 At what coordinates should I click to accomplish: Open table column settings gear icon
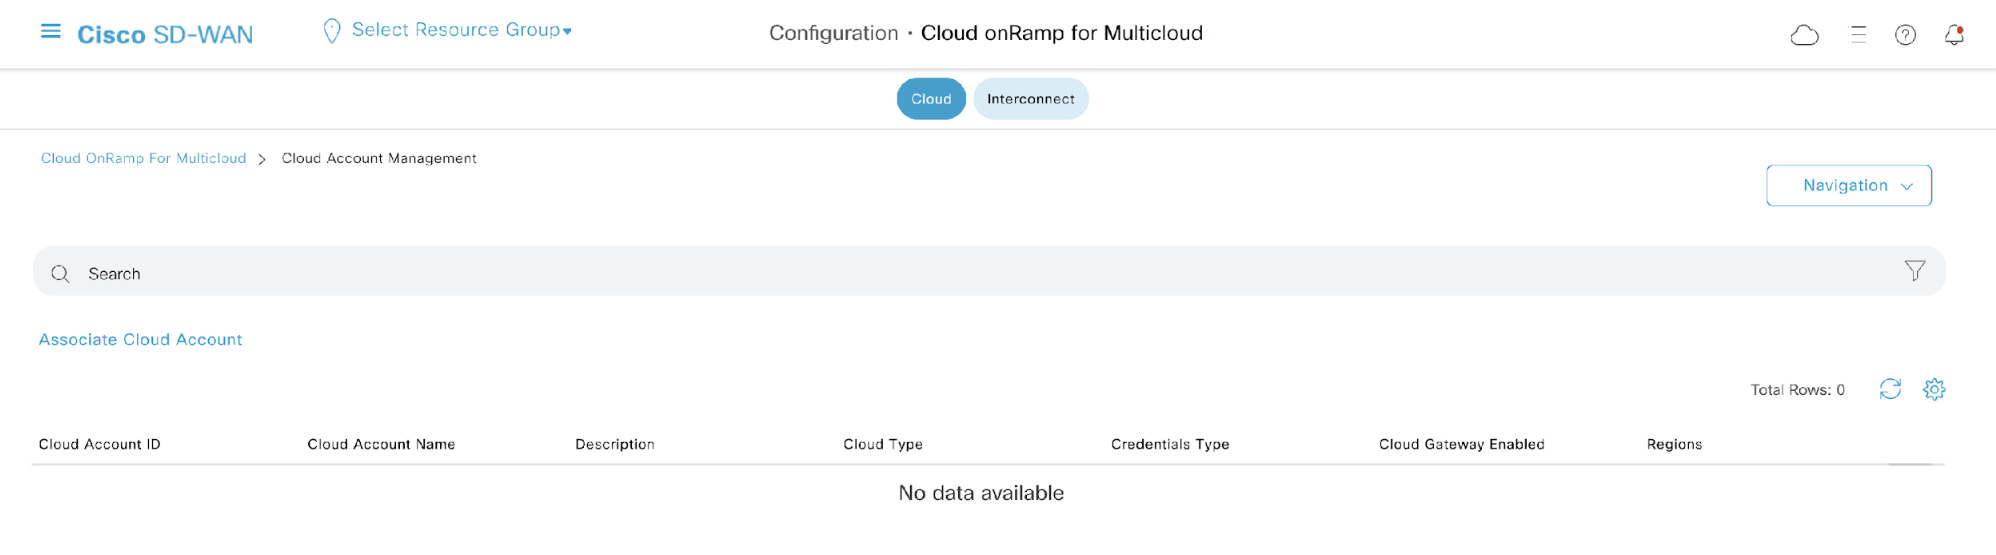[1934, 389]
